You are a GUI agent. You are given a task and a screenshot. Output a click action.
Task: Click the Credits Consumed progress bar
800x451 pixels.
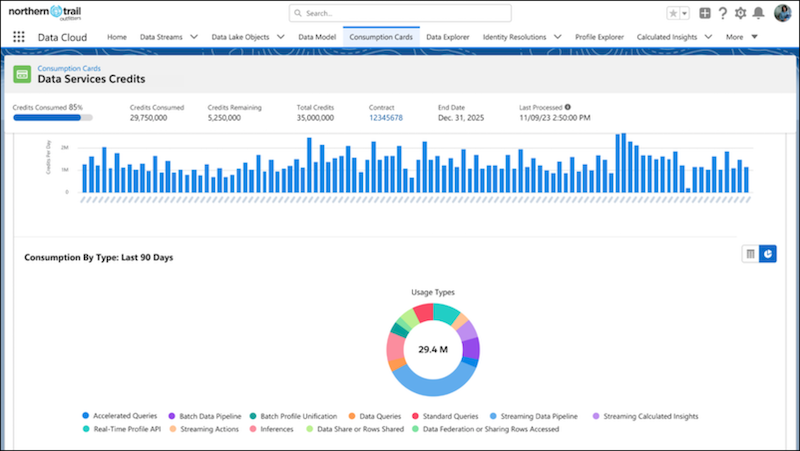pyautogui.click(x=53, y=117)
